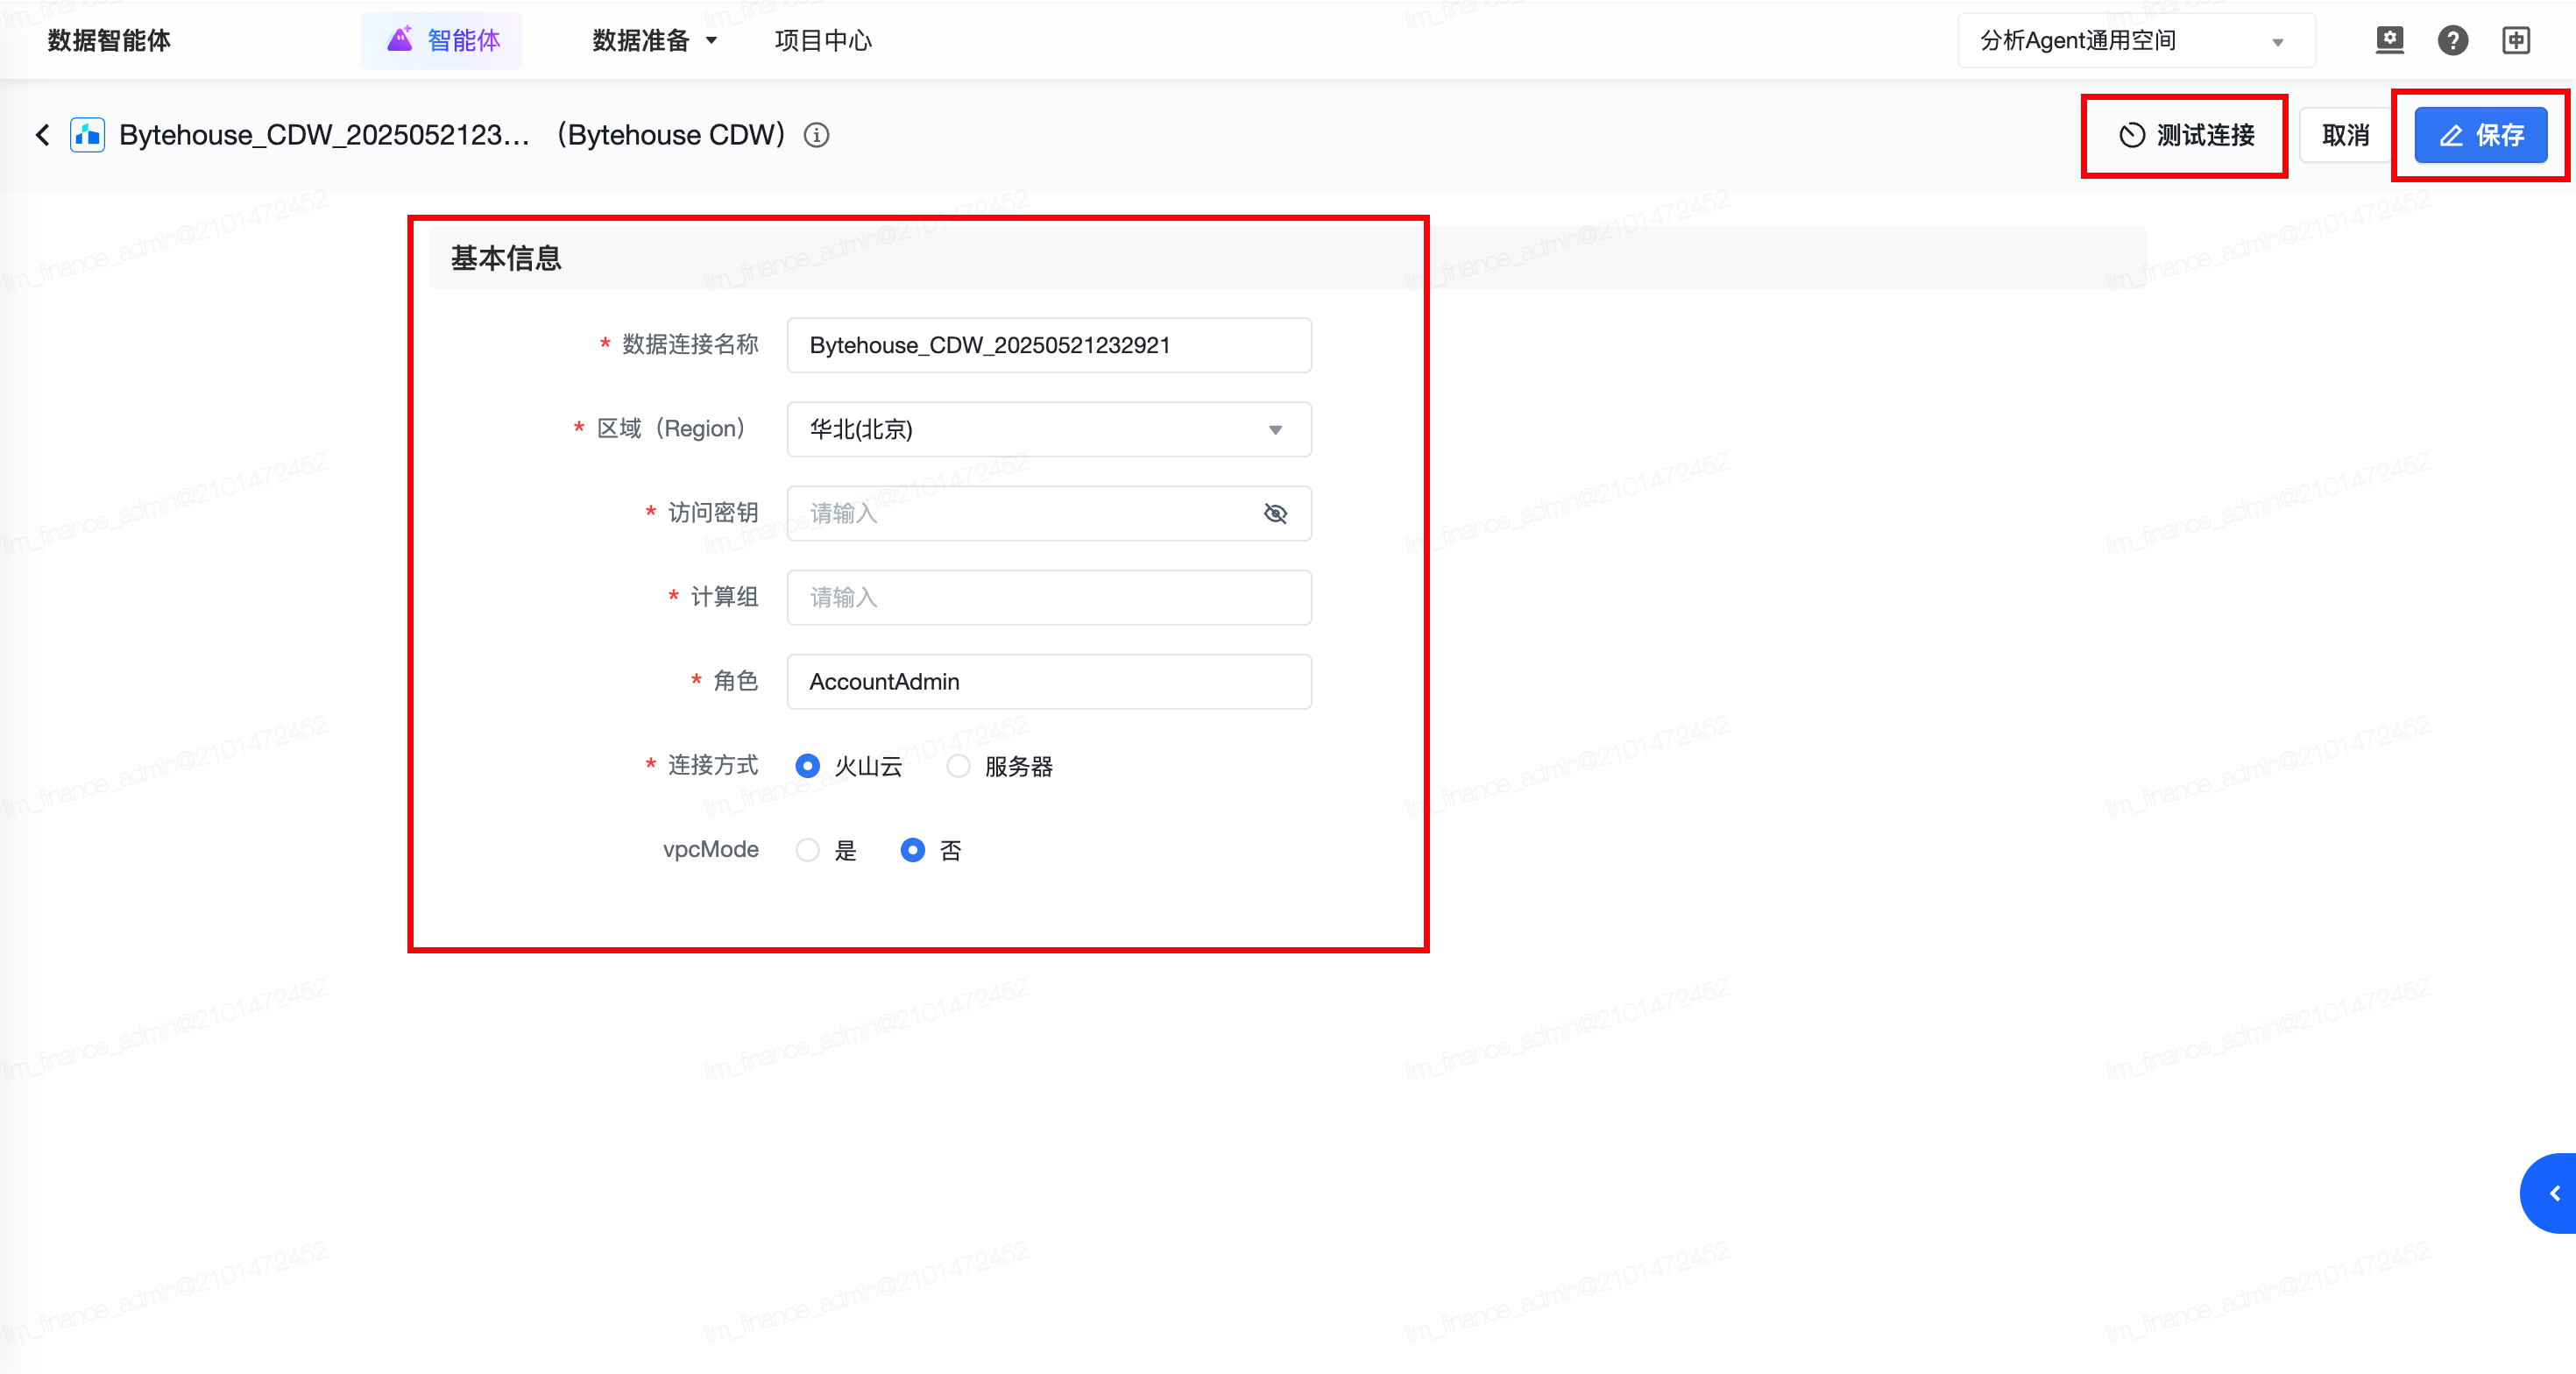The width and height of the screenshot is (2576, 1374).
Task: Click the Bytehouse CDW connection logo icon
Action: click(88, 135)
